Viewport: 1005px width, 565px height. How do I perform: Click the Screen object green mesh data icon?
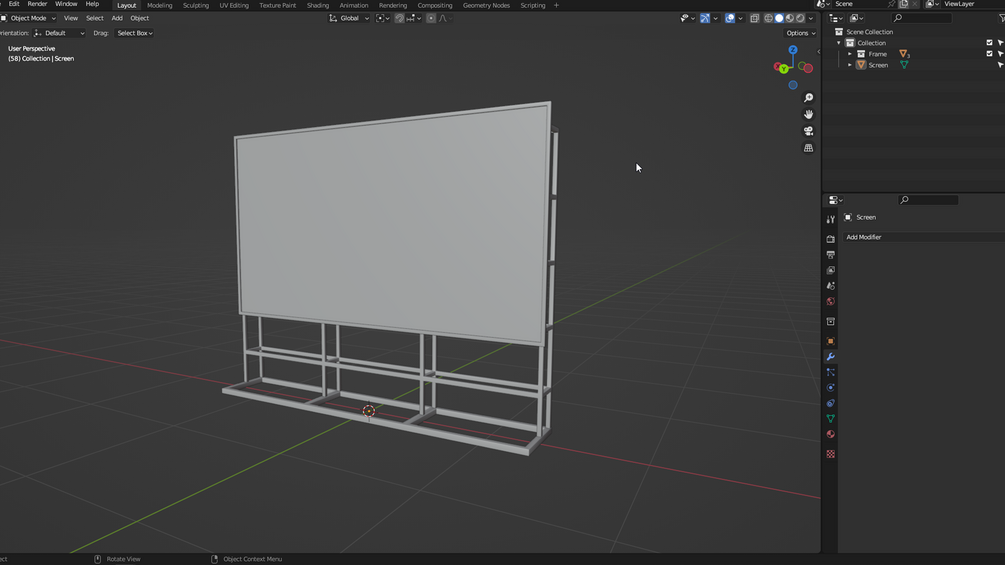click(x=904, y=65)
